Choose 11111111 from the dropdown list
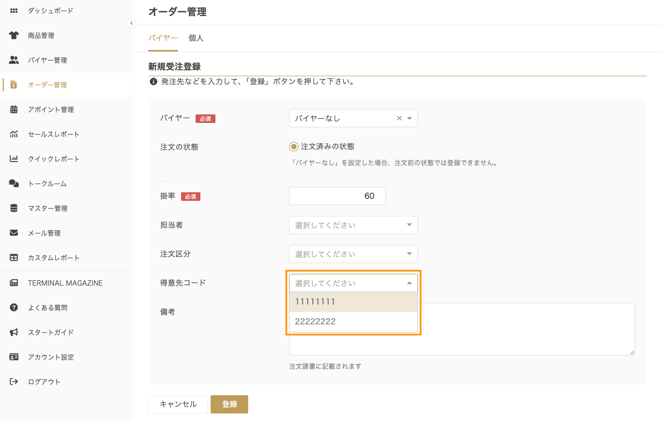670x421 pixels. coord(353,302)
